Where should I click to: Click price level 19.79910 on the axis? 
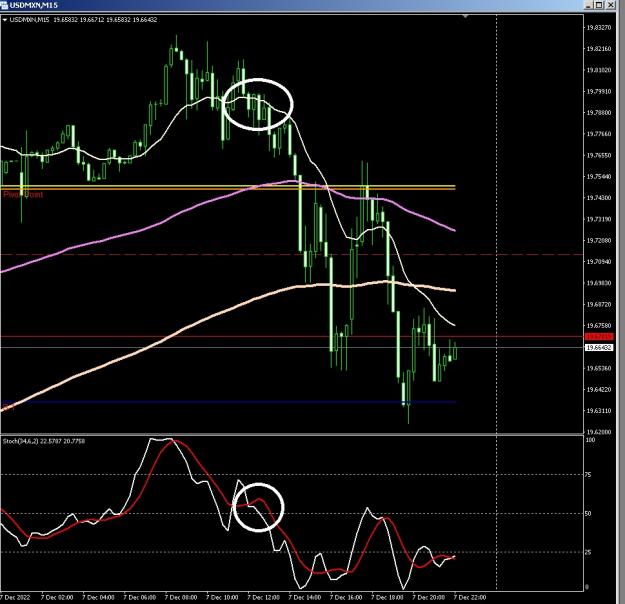(x=599, y=91)
